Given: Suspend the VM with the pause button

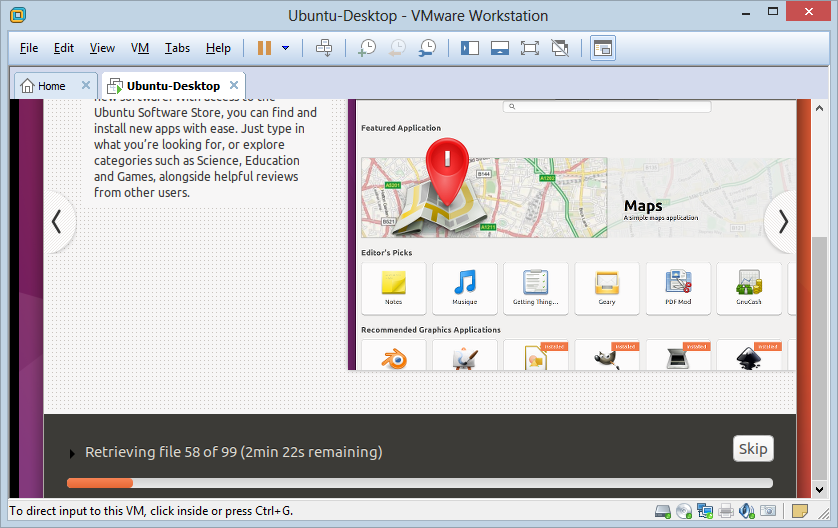Looking at the screenshot, I should (264, 48).
